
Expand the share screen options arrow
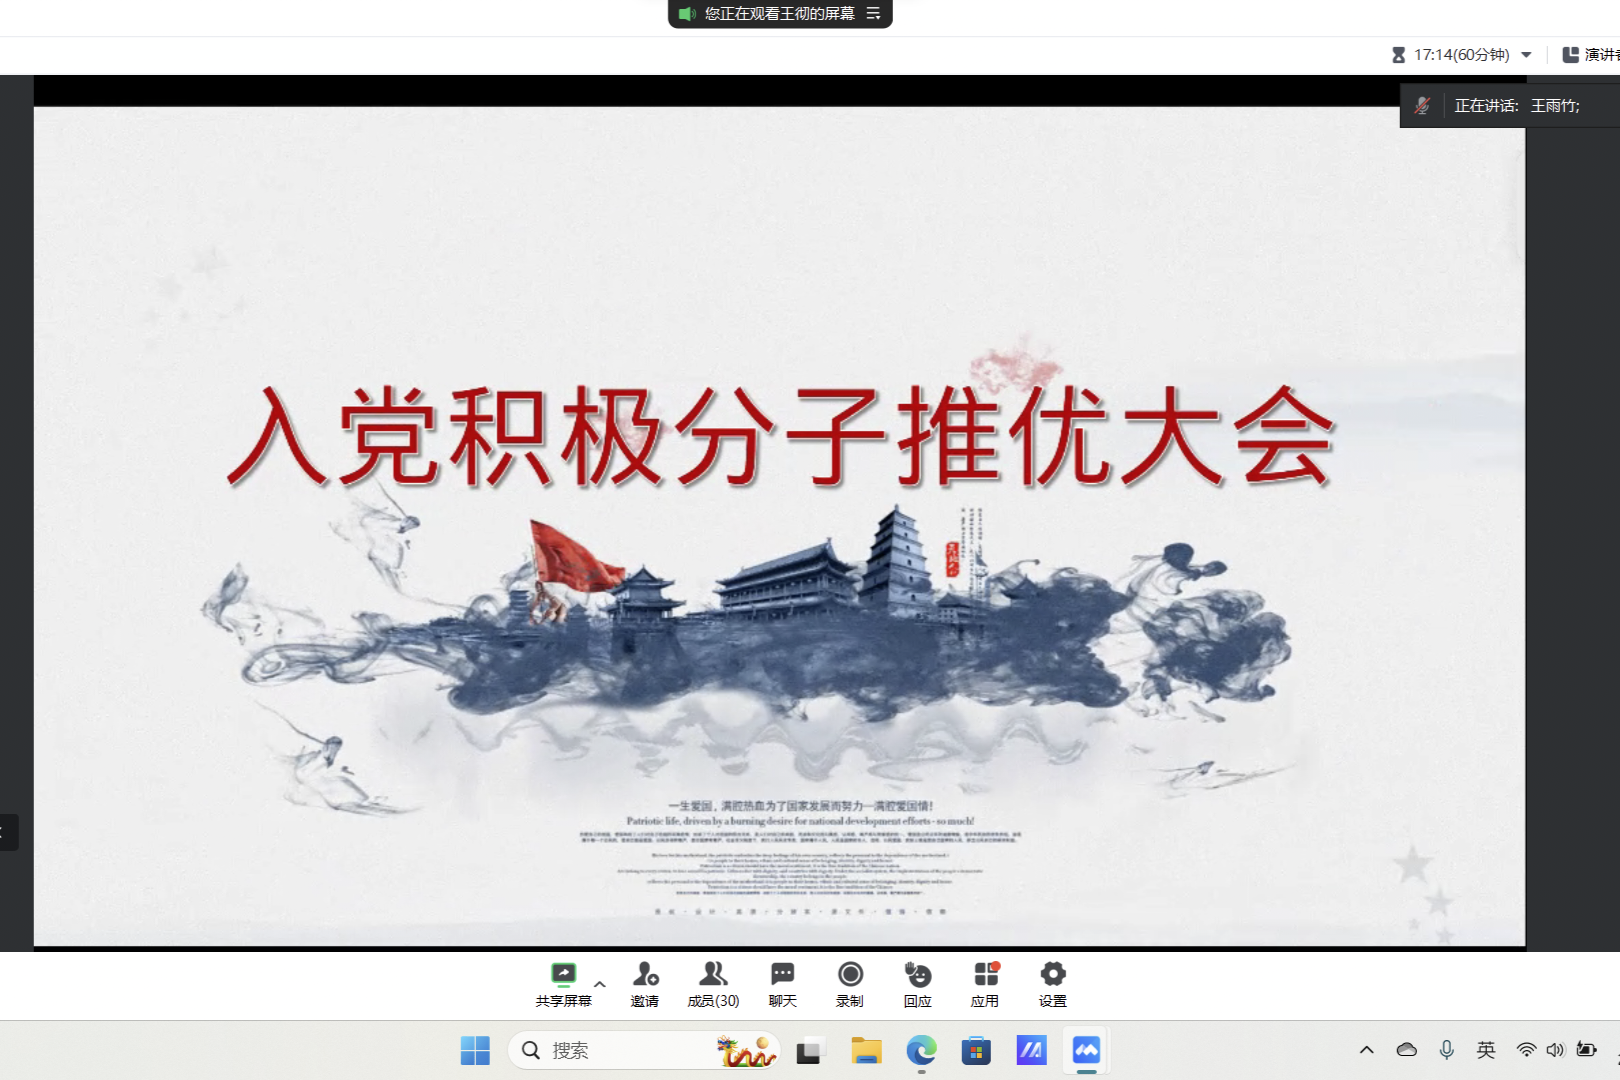point(600,984)
